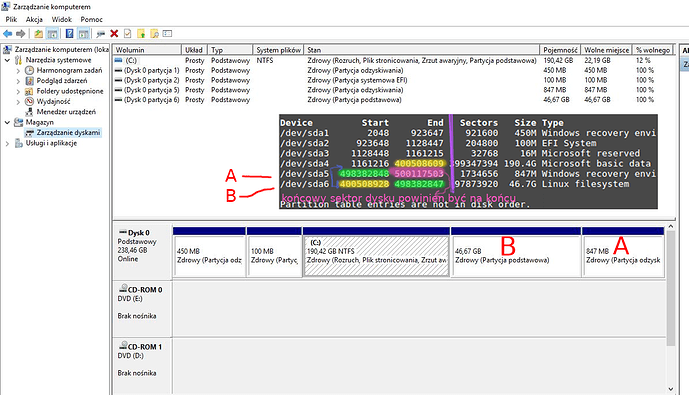Click the Forward arrow toolbar icon
This screenshot has height=395, width=689.
[20, 34]
